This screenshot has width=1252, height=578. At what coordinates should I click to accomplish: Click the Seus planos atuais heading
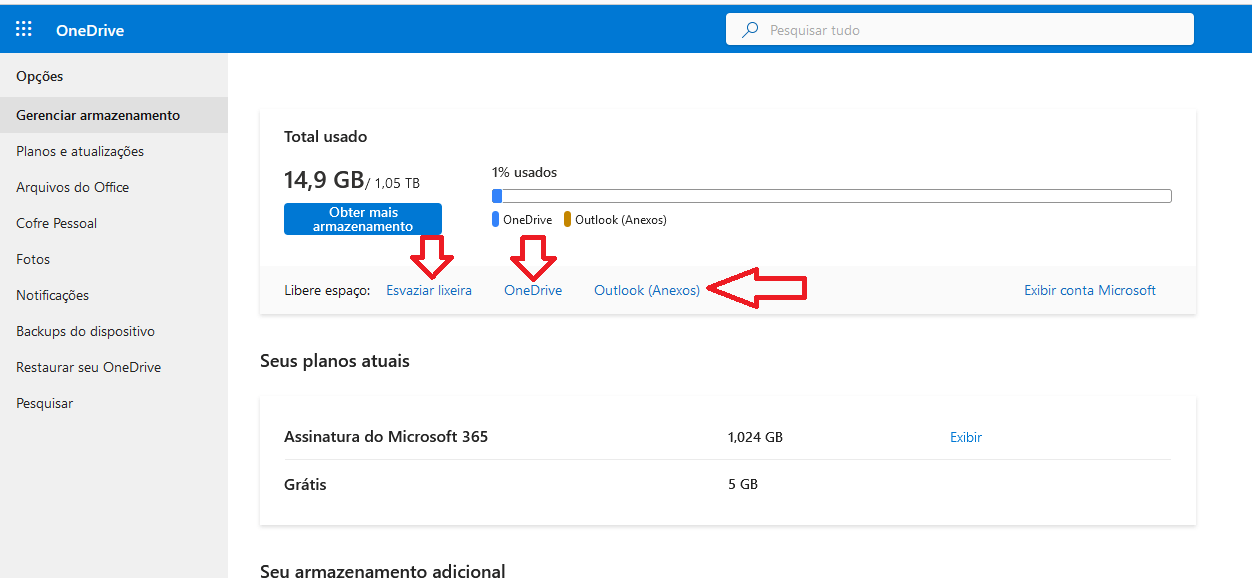coord(335,361)
